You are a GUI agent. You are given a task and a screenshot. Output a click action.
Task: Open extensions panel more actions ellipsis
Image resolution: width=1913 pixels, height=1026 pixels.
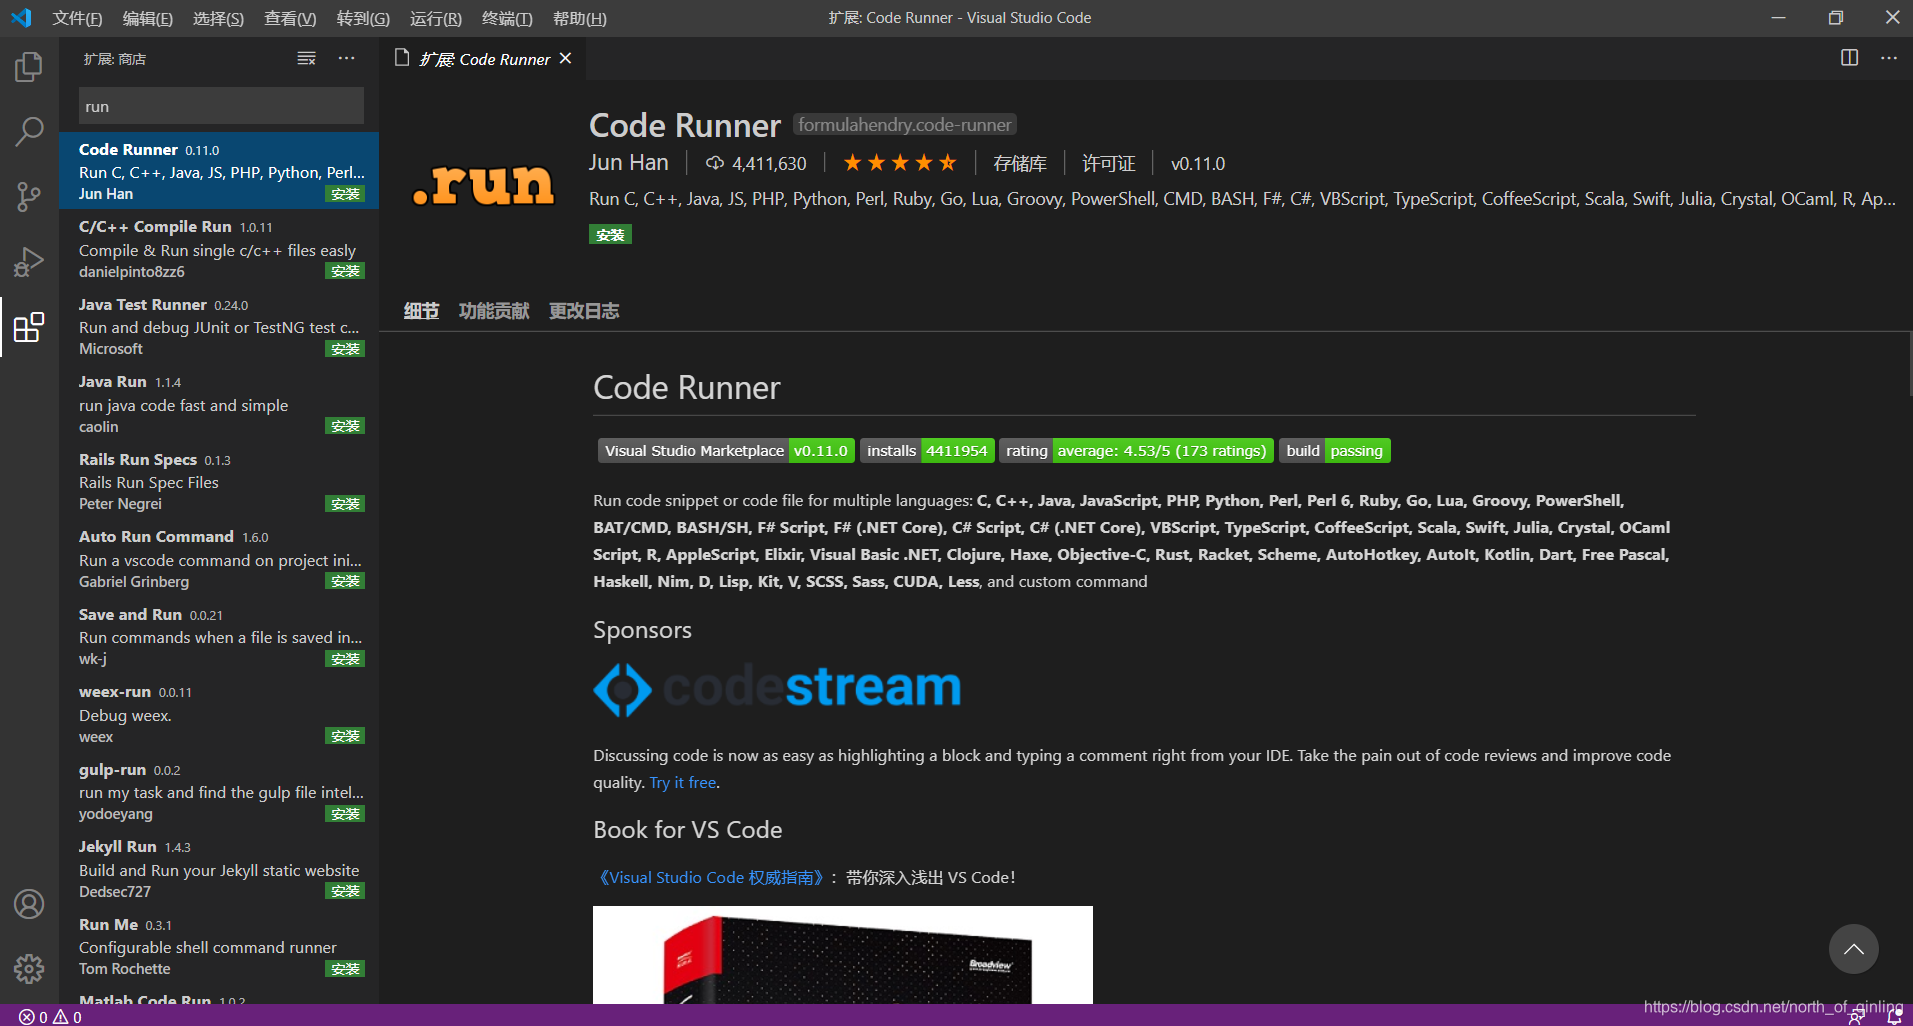pos(346,59)
